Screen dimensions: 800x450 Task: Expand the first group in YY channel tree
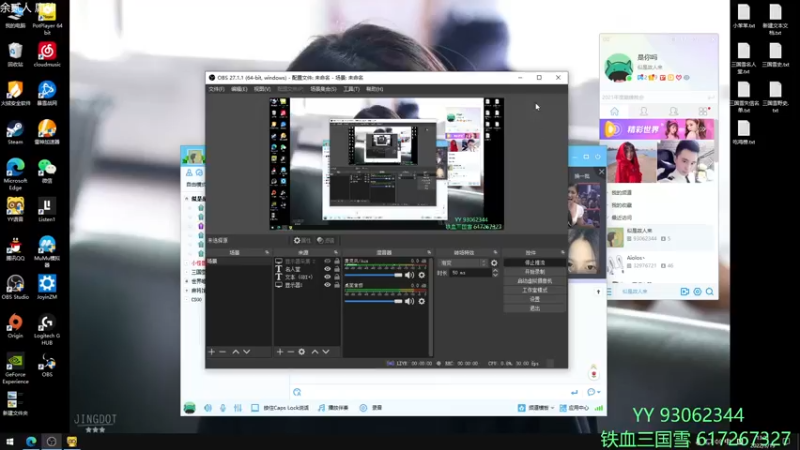(187, 198)
